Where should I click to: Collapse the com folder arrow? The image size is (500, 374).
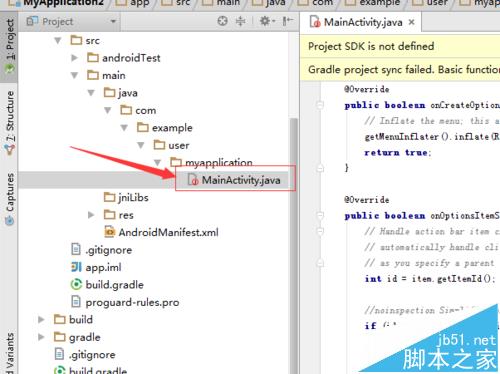click(108, 110)
